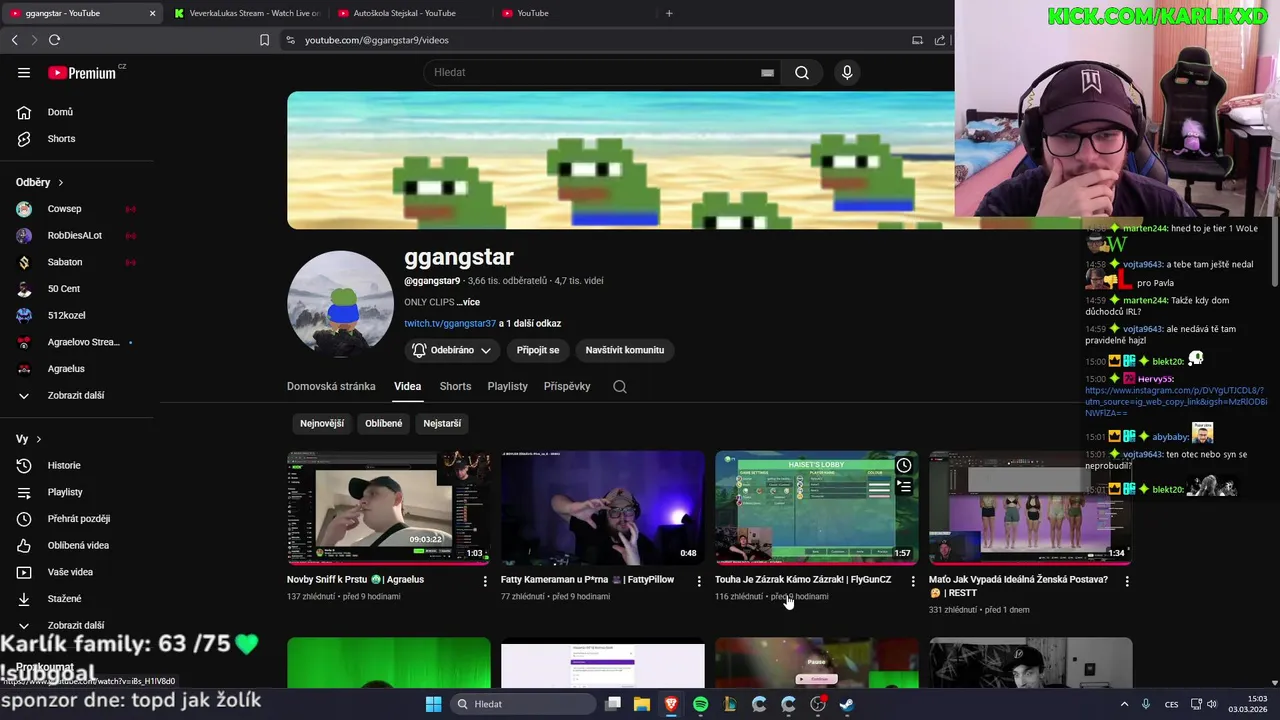Open Steam from taskbar
The image size is (1280, 720).
[847, 704]
